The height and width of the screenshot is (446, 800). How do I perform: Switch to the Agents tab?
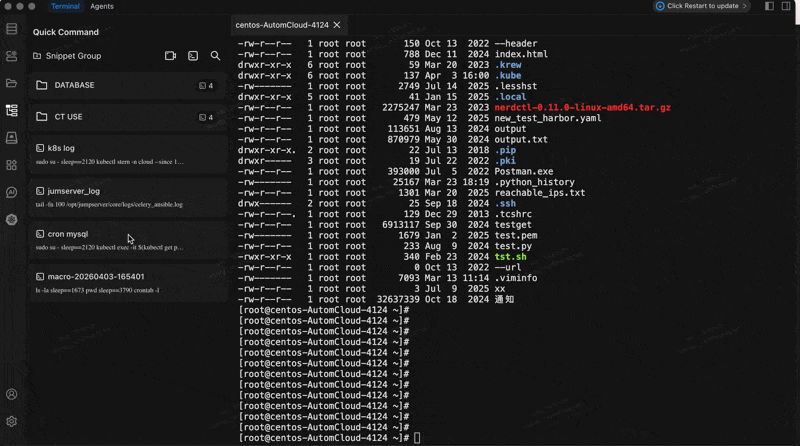(x=102, y=6)
